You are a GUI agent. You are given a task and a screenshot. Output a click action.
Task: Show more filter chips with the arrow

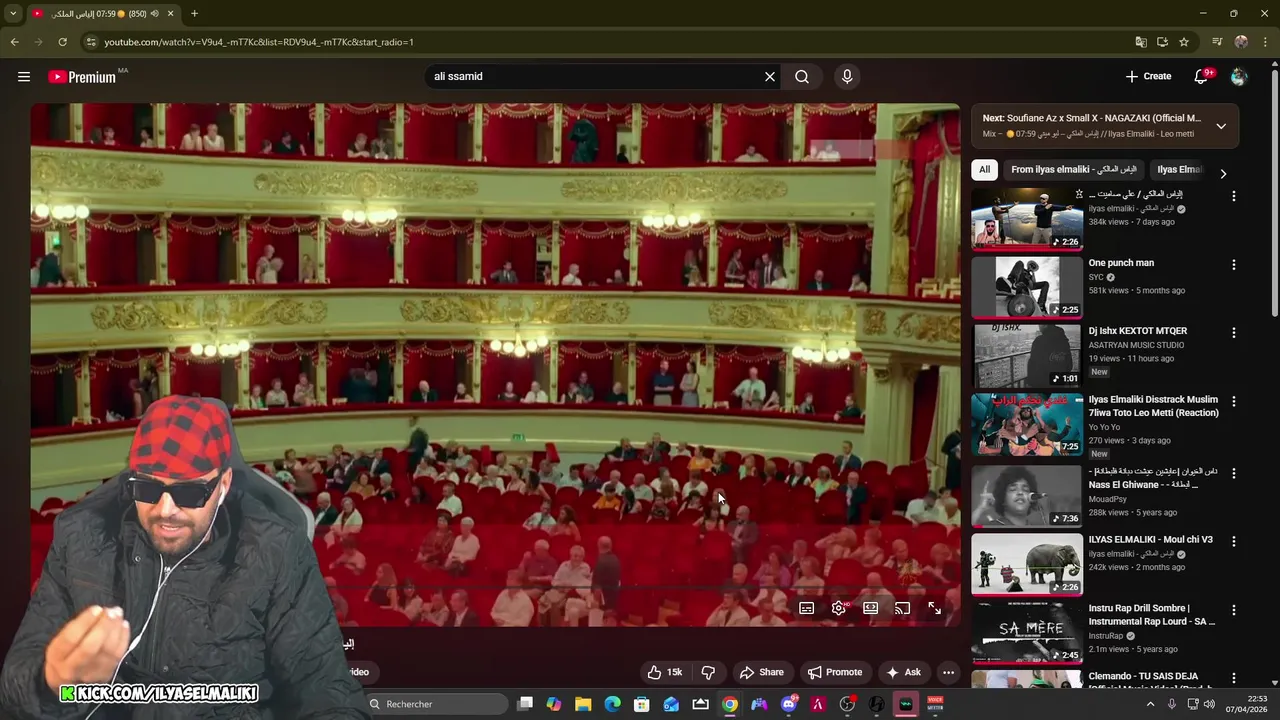(x=1222, y=173)
